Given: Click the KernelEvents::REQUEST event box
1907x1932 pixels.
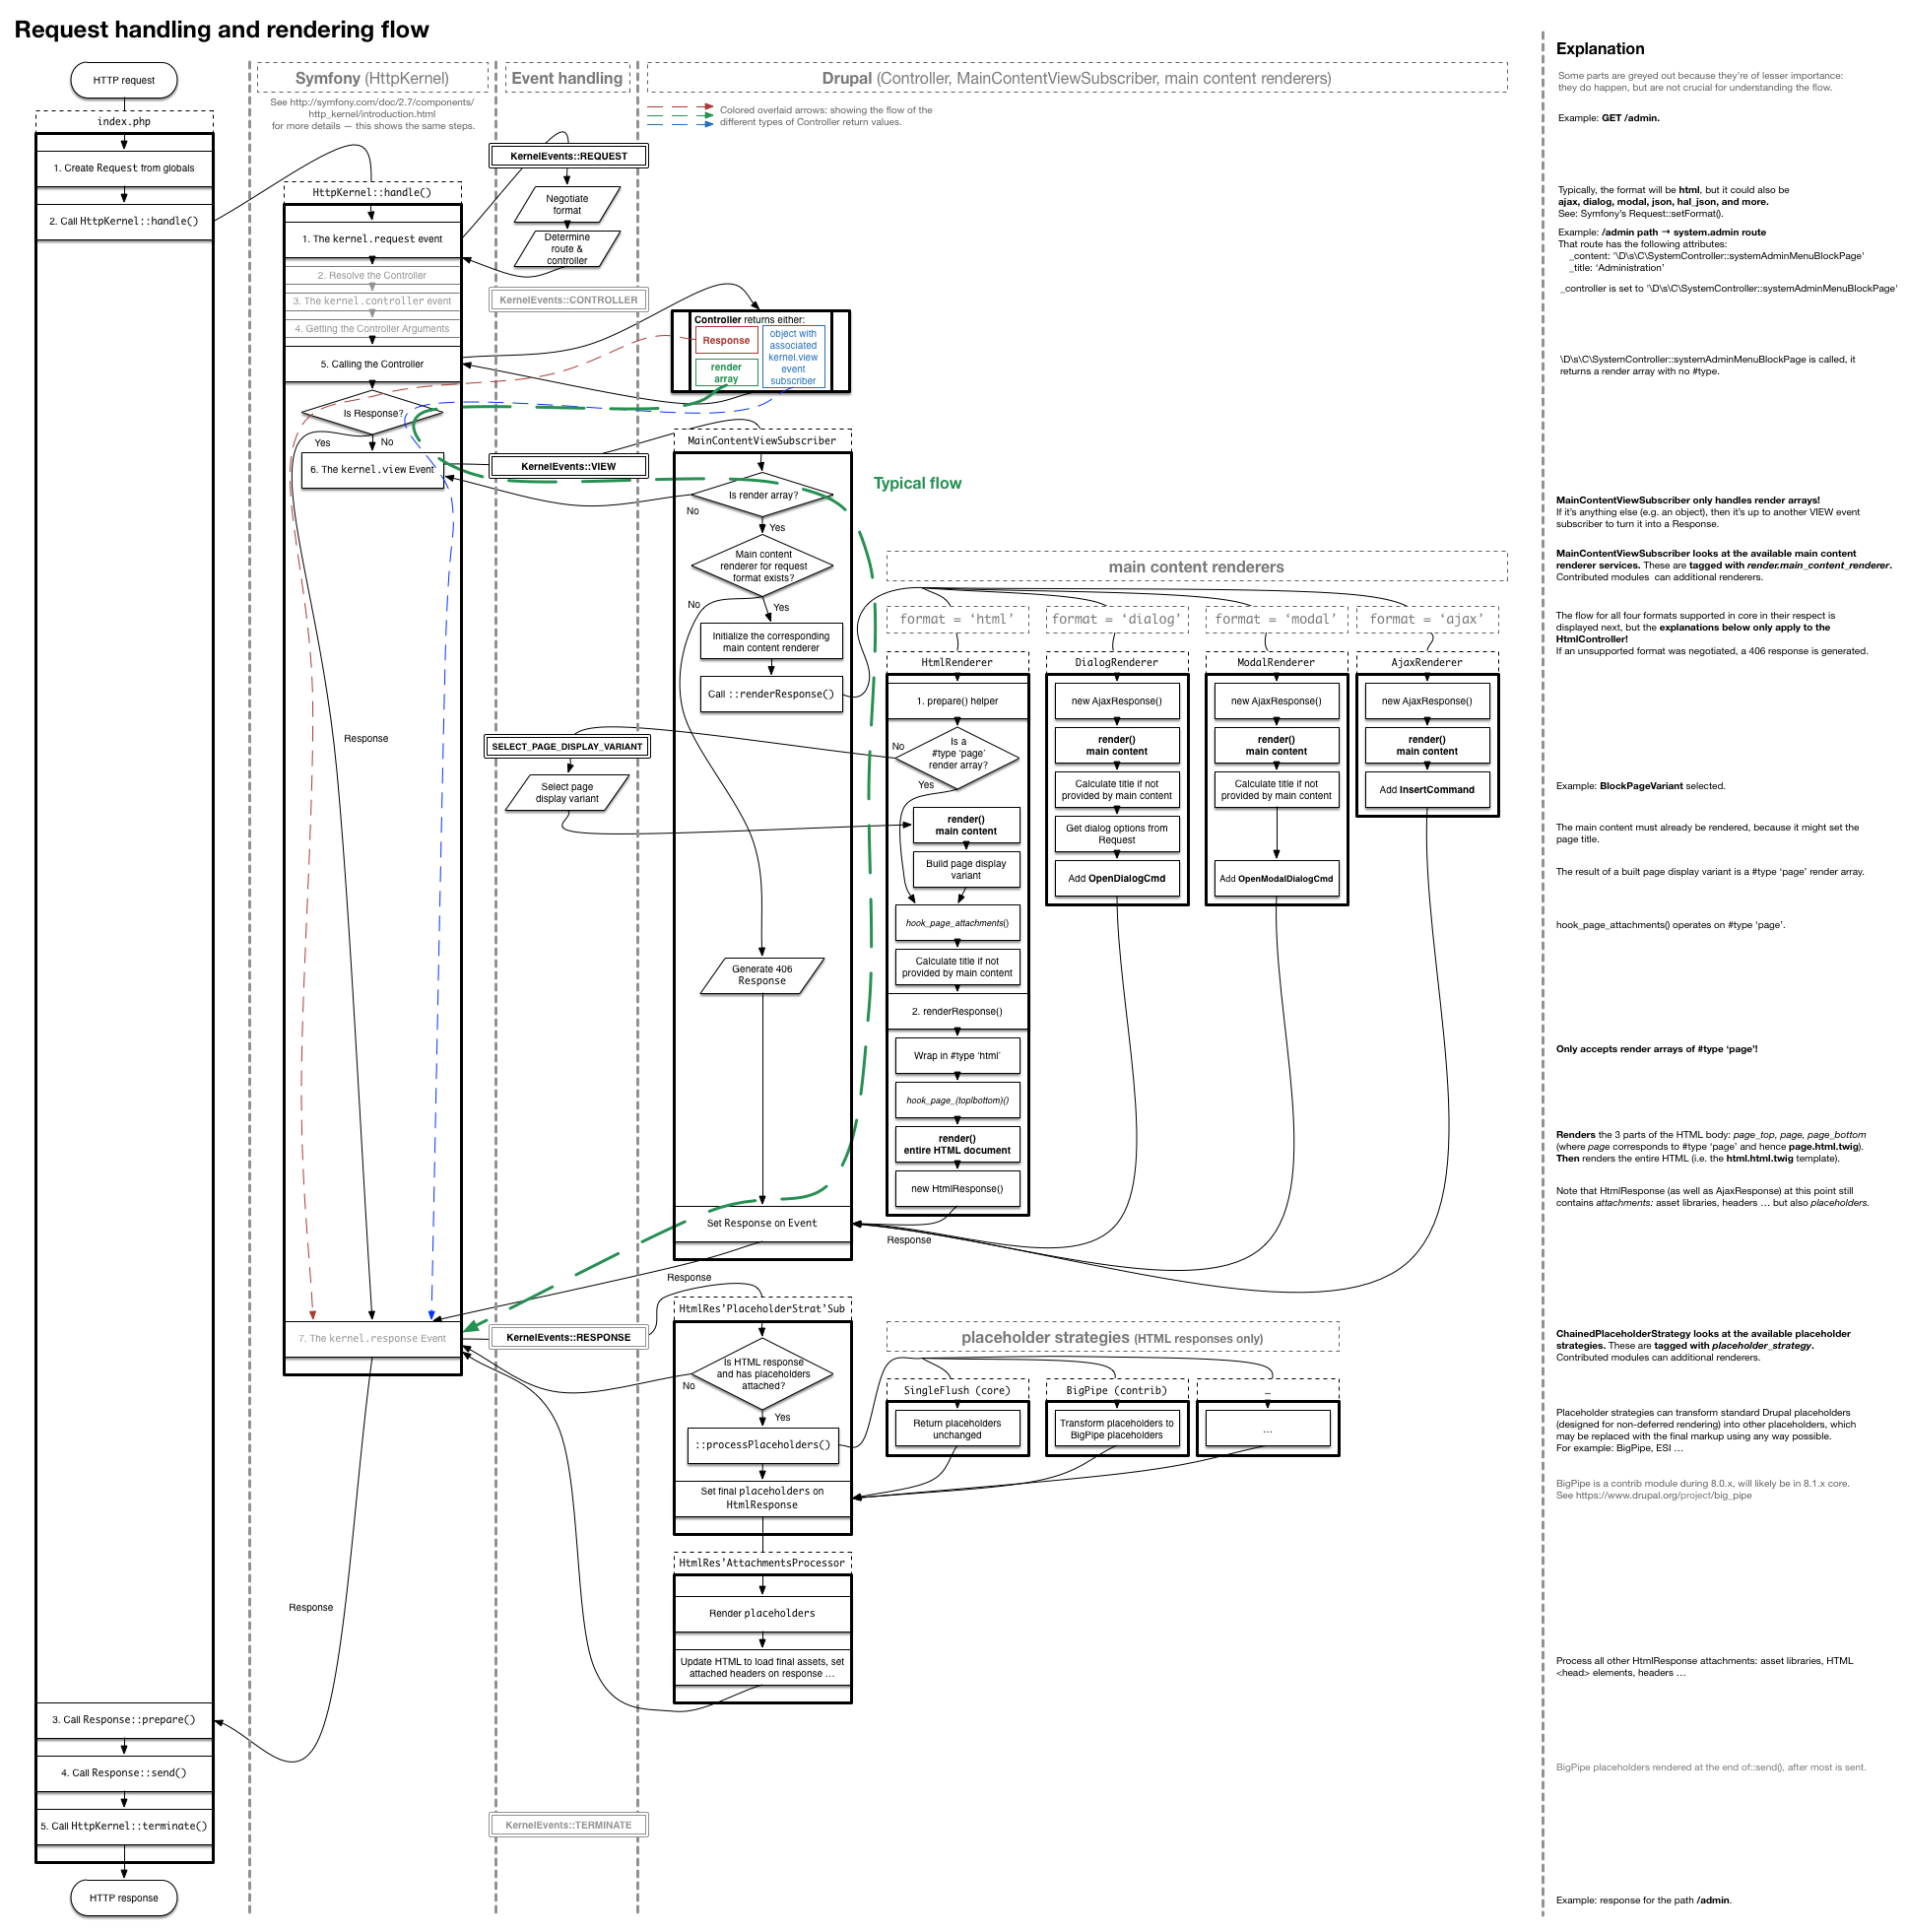Looking at the screenshot, I should 567,155.
